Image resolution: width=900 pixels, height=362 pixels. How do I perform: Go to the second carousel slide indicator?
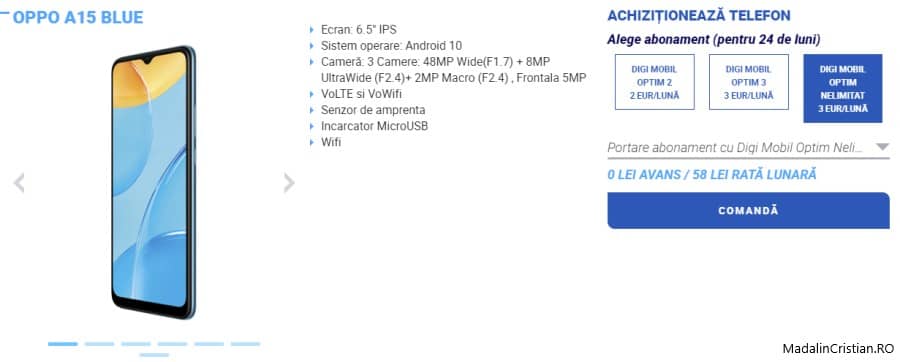[x=99, y=344]
